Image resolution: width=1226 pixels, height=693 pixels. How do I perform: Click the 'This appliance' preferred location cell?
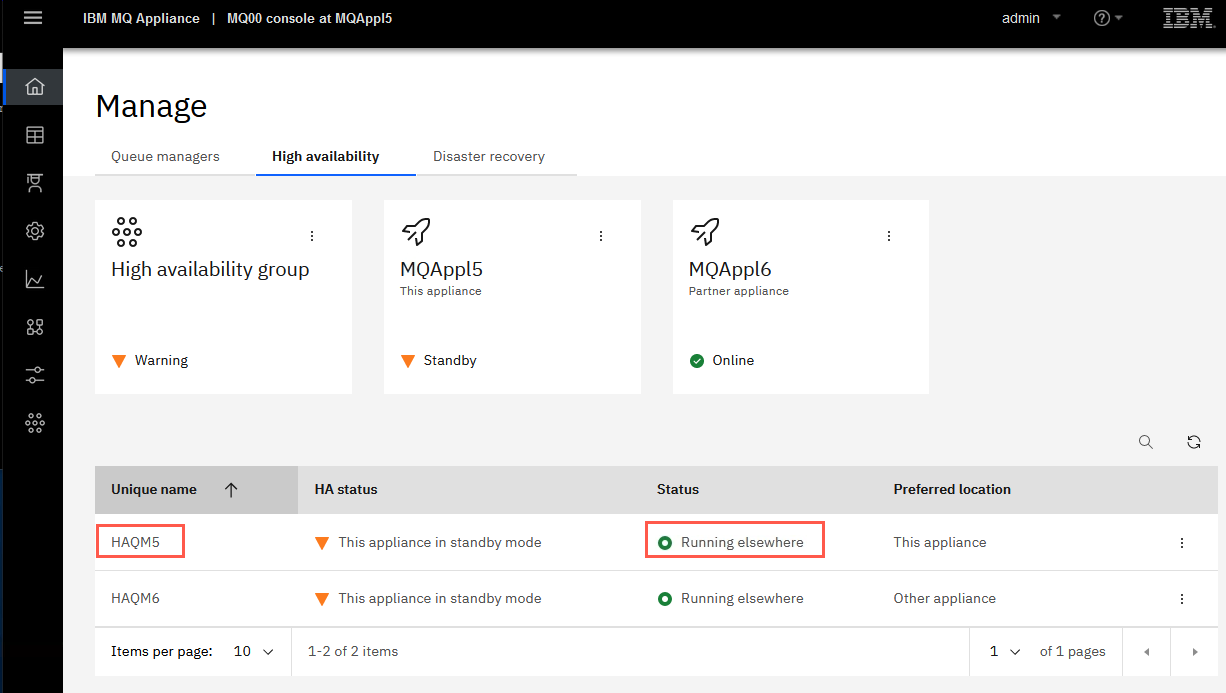tap(940, 542)
